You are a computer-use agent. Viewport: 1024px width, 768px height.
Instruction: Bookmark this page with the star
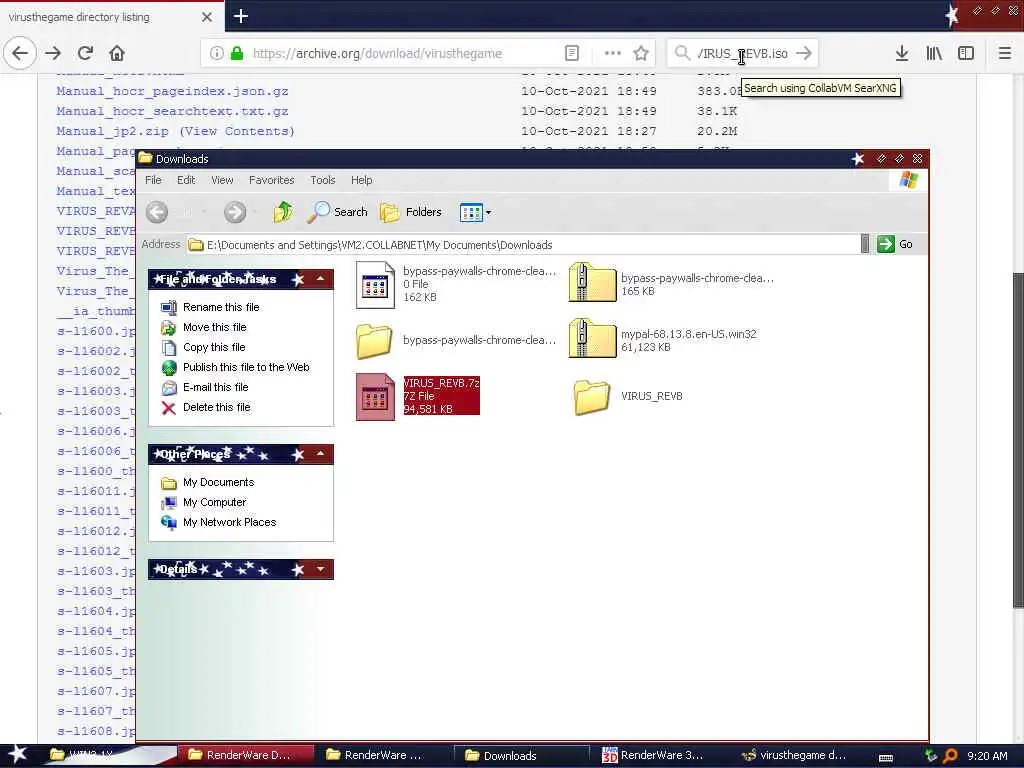641,53
